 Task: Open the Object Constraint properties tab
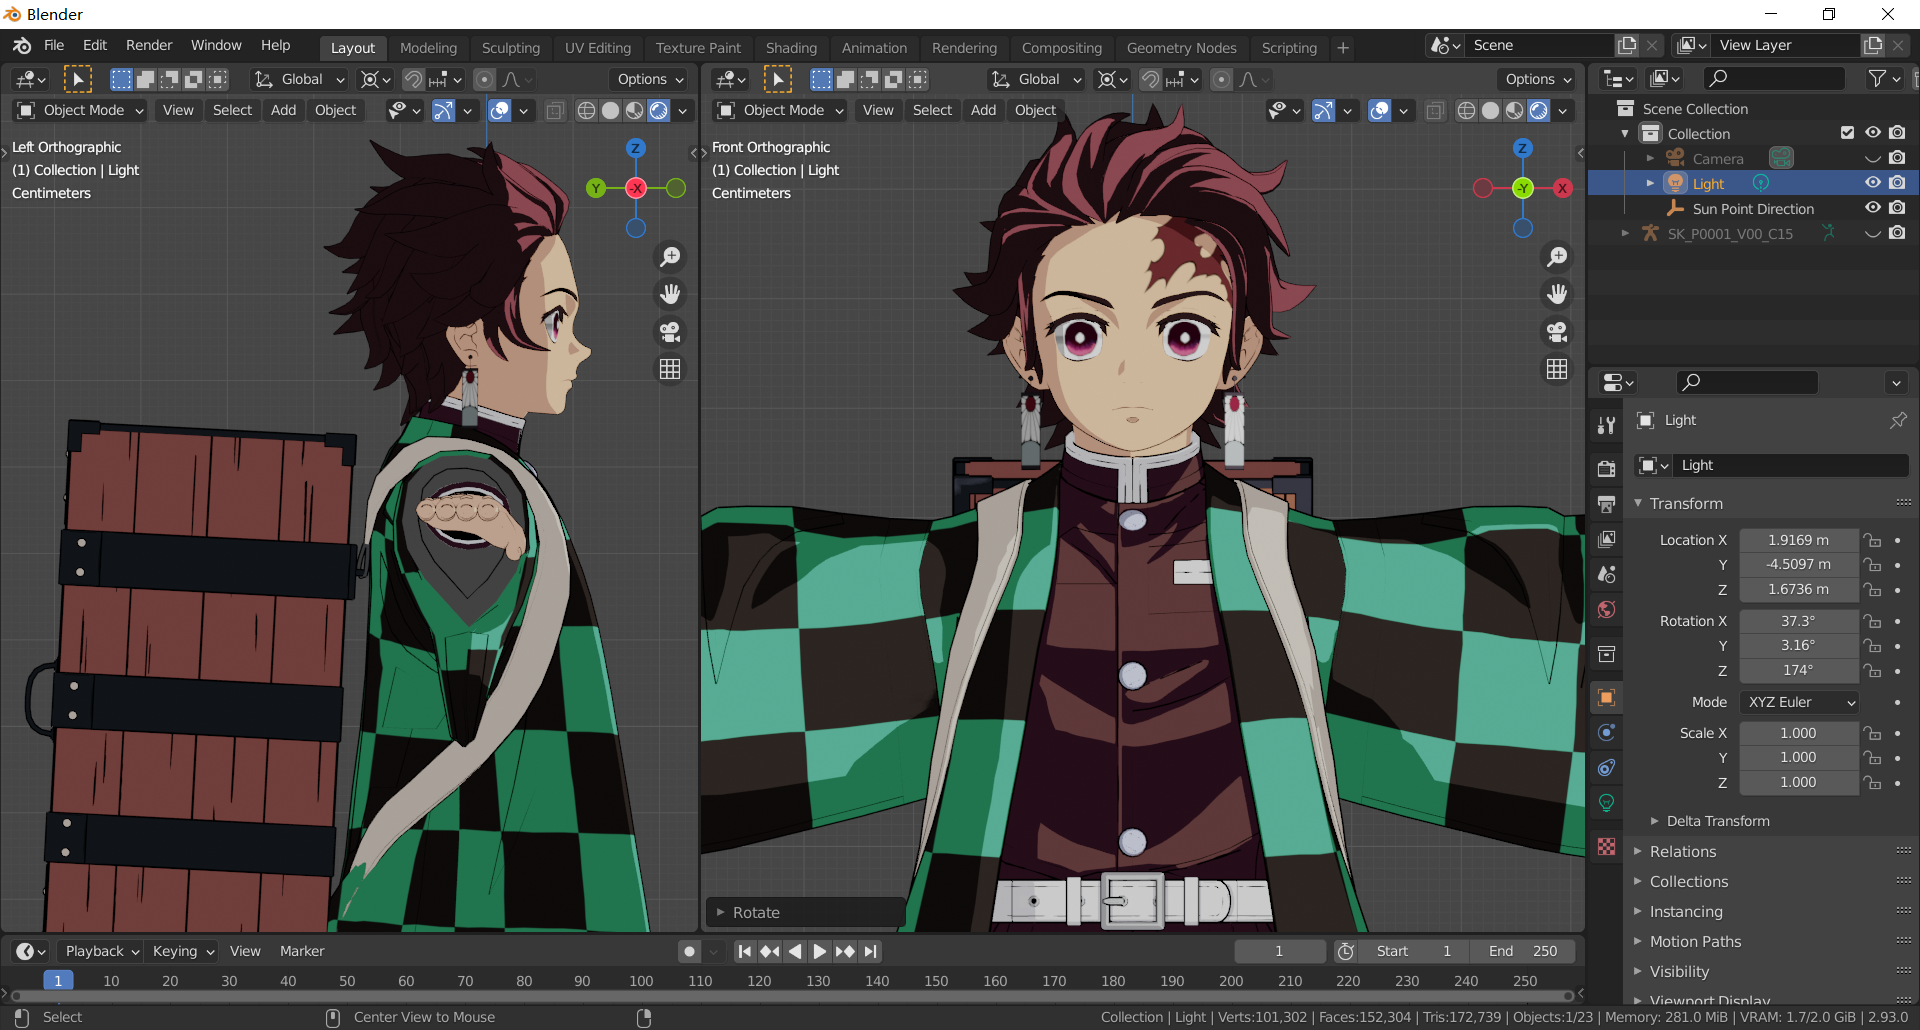pyautogui.click(x=1606, y=767)
